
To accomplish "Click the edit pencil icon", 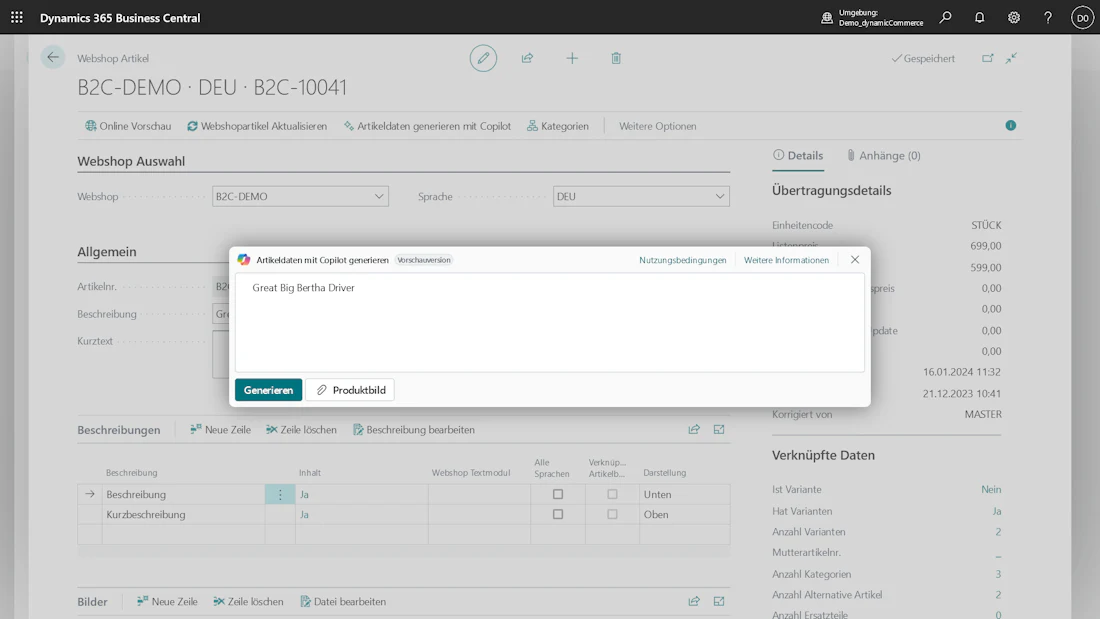I will pos(483,58).
